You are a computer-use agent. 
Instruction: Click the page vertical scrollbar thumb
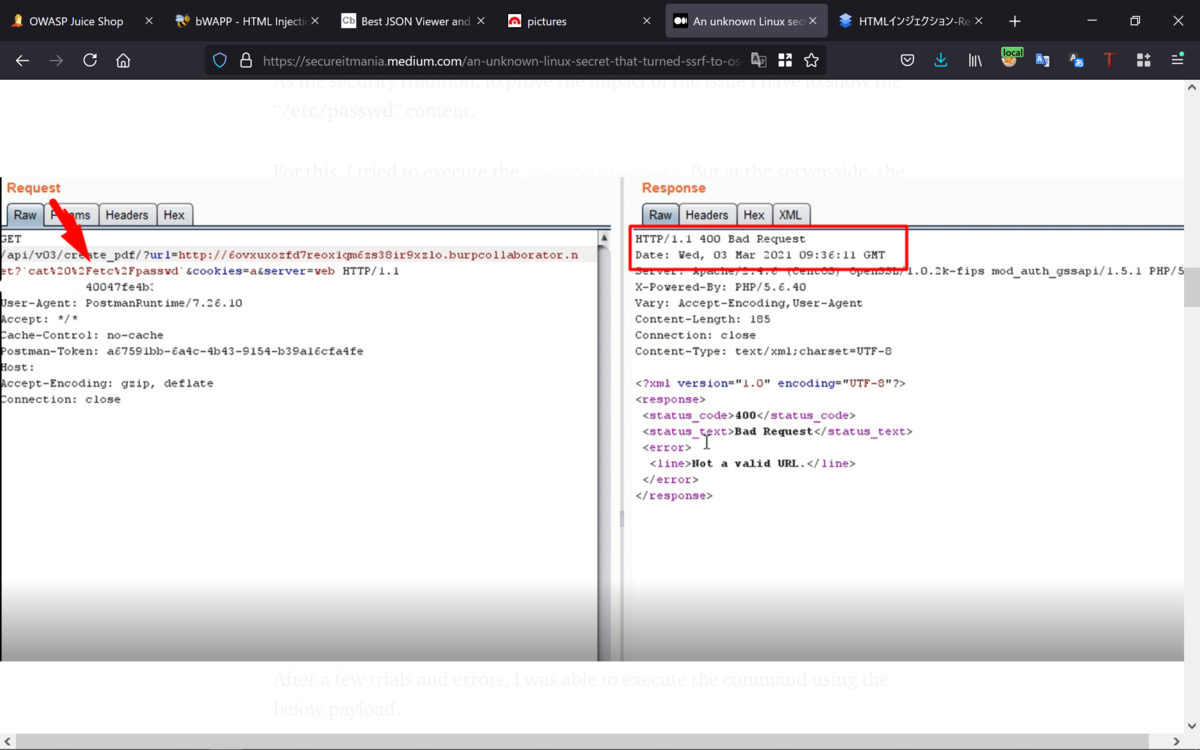1192,288
